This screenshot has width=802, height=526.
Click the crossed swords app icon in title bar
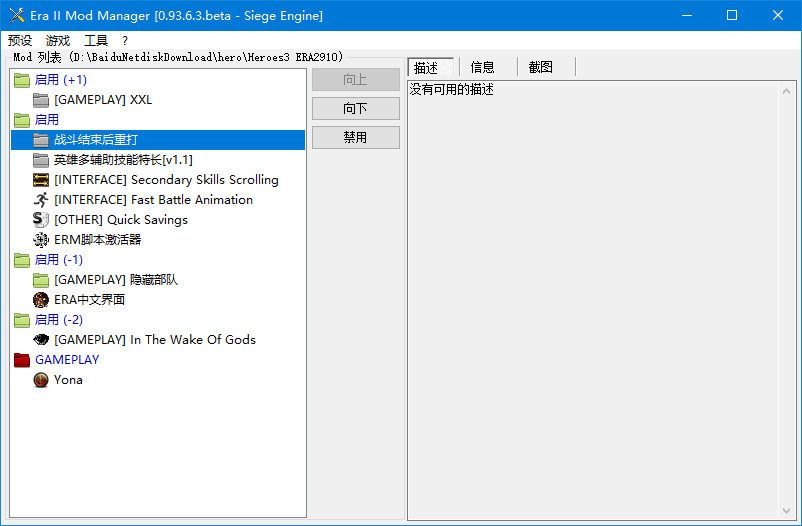(x=17, y=15)
